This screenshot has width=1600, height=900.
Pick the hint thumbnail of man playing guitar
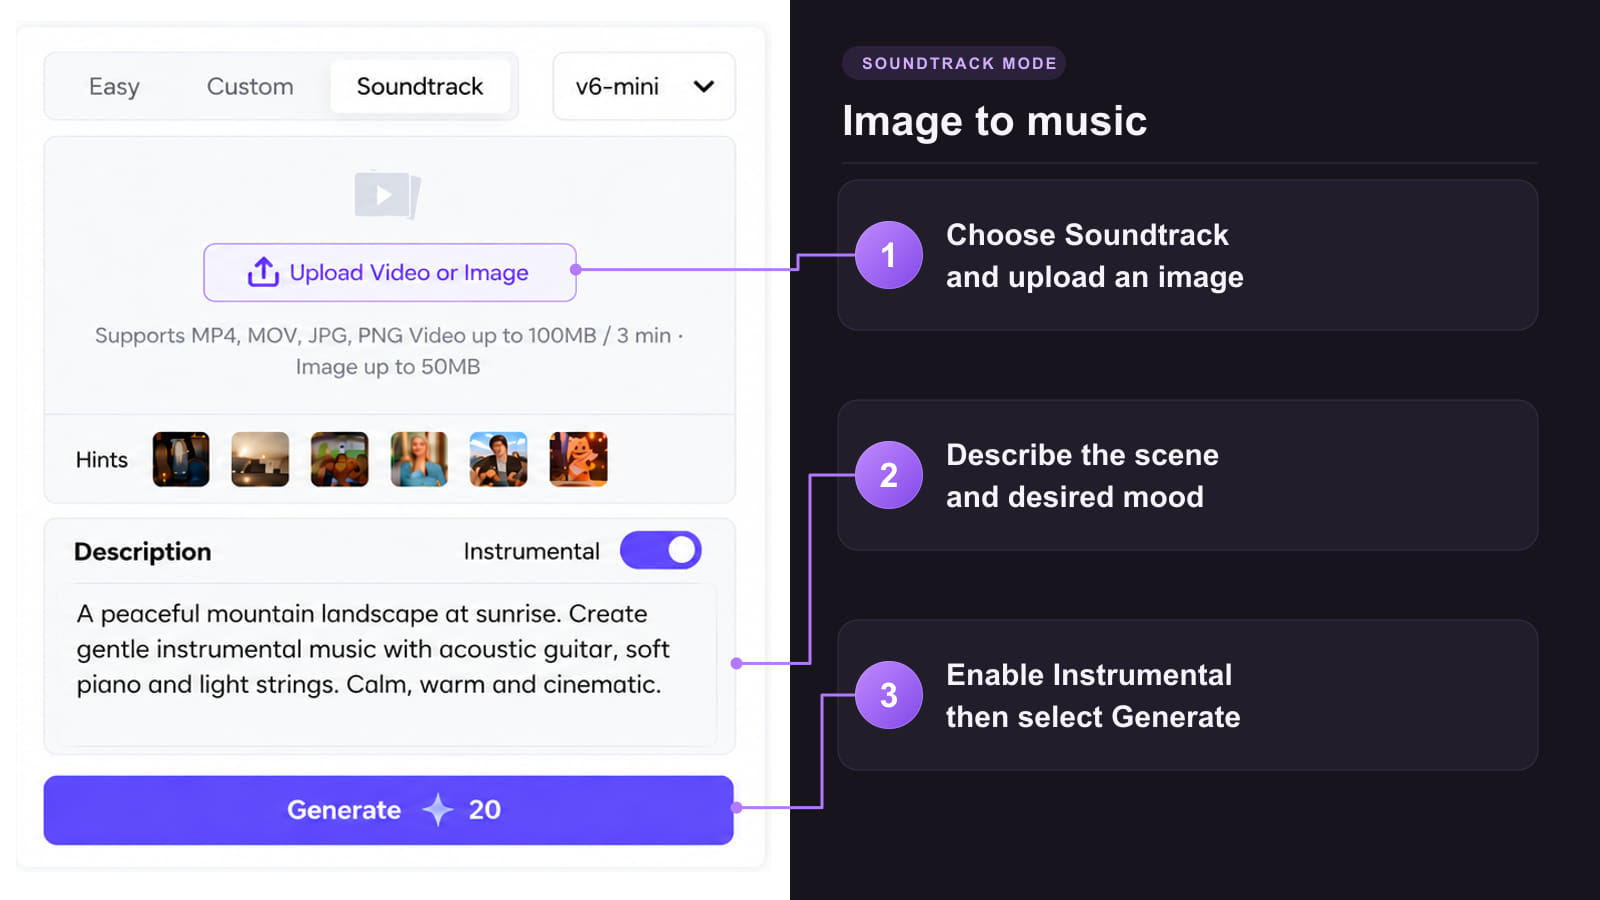tap(499, 459)
